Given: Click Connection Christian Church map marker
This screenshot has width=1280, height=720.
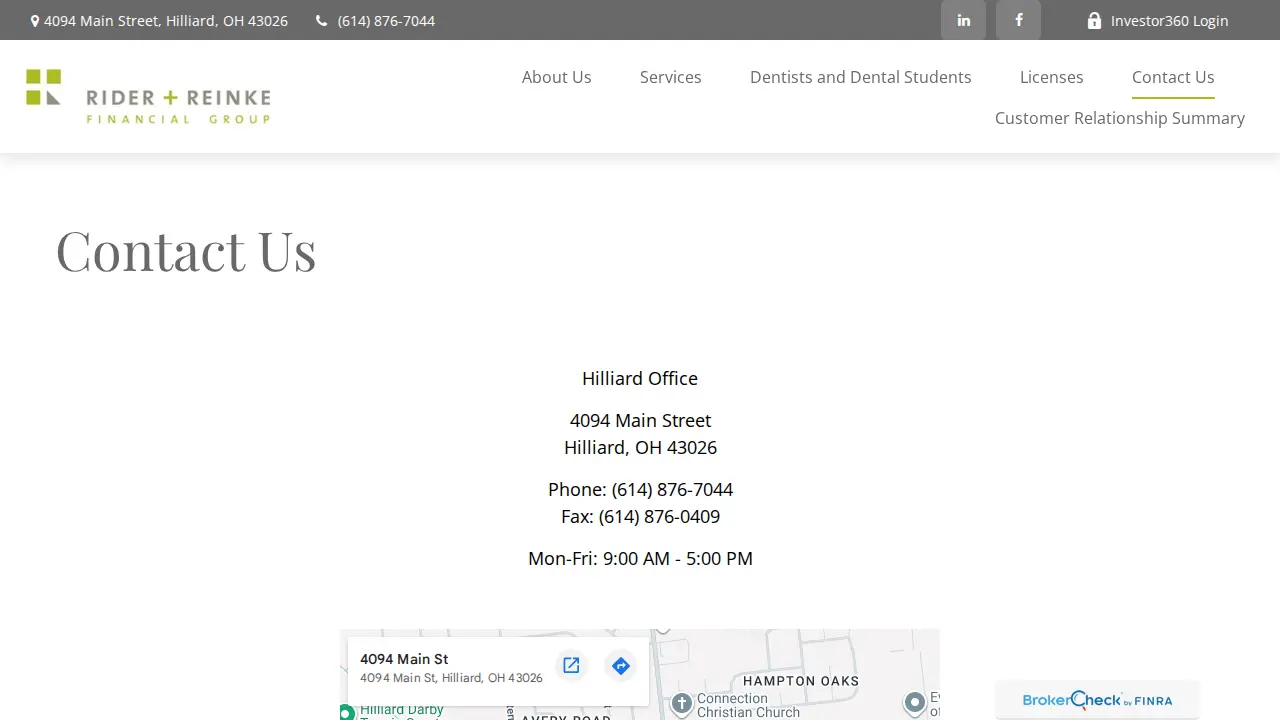Looking at the screenshot, I should coord(682,704).
